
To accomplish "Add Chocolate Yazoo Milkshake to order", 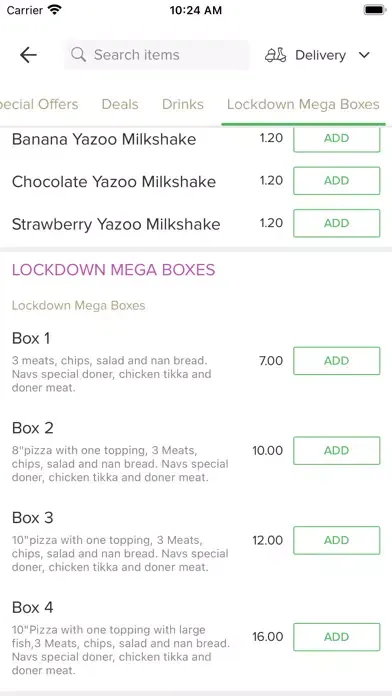I will pyautogui.click(x=337, y=181).
